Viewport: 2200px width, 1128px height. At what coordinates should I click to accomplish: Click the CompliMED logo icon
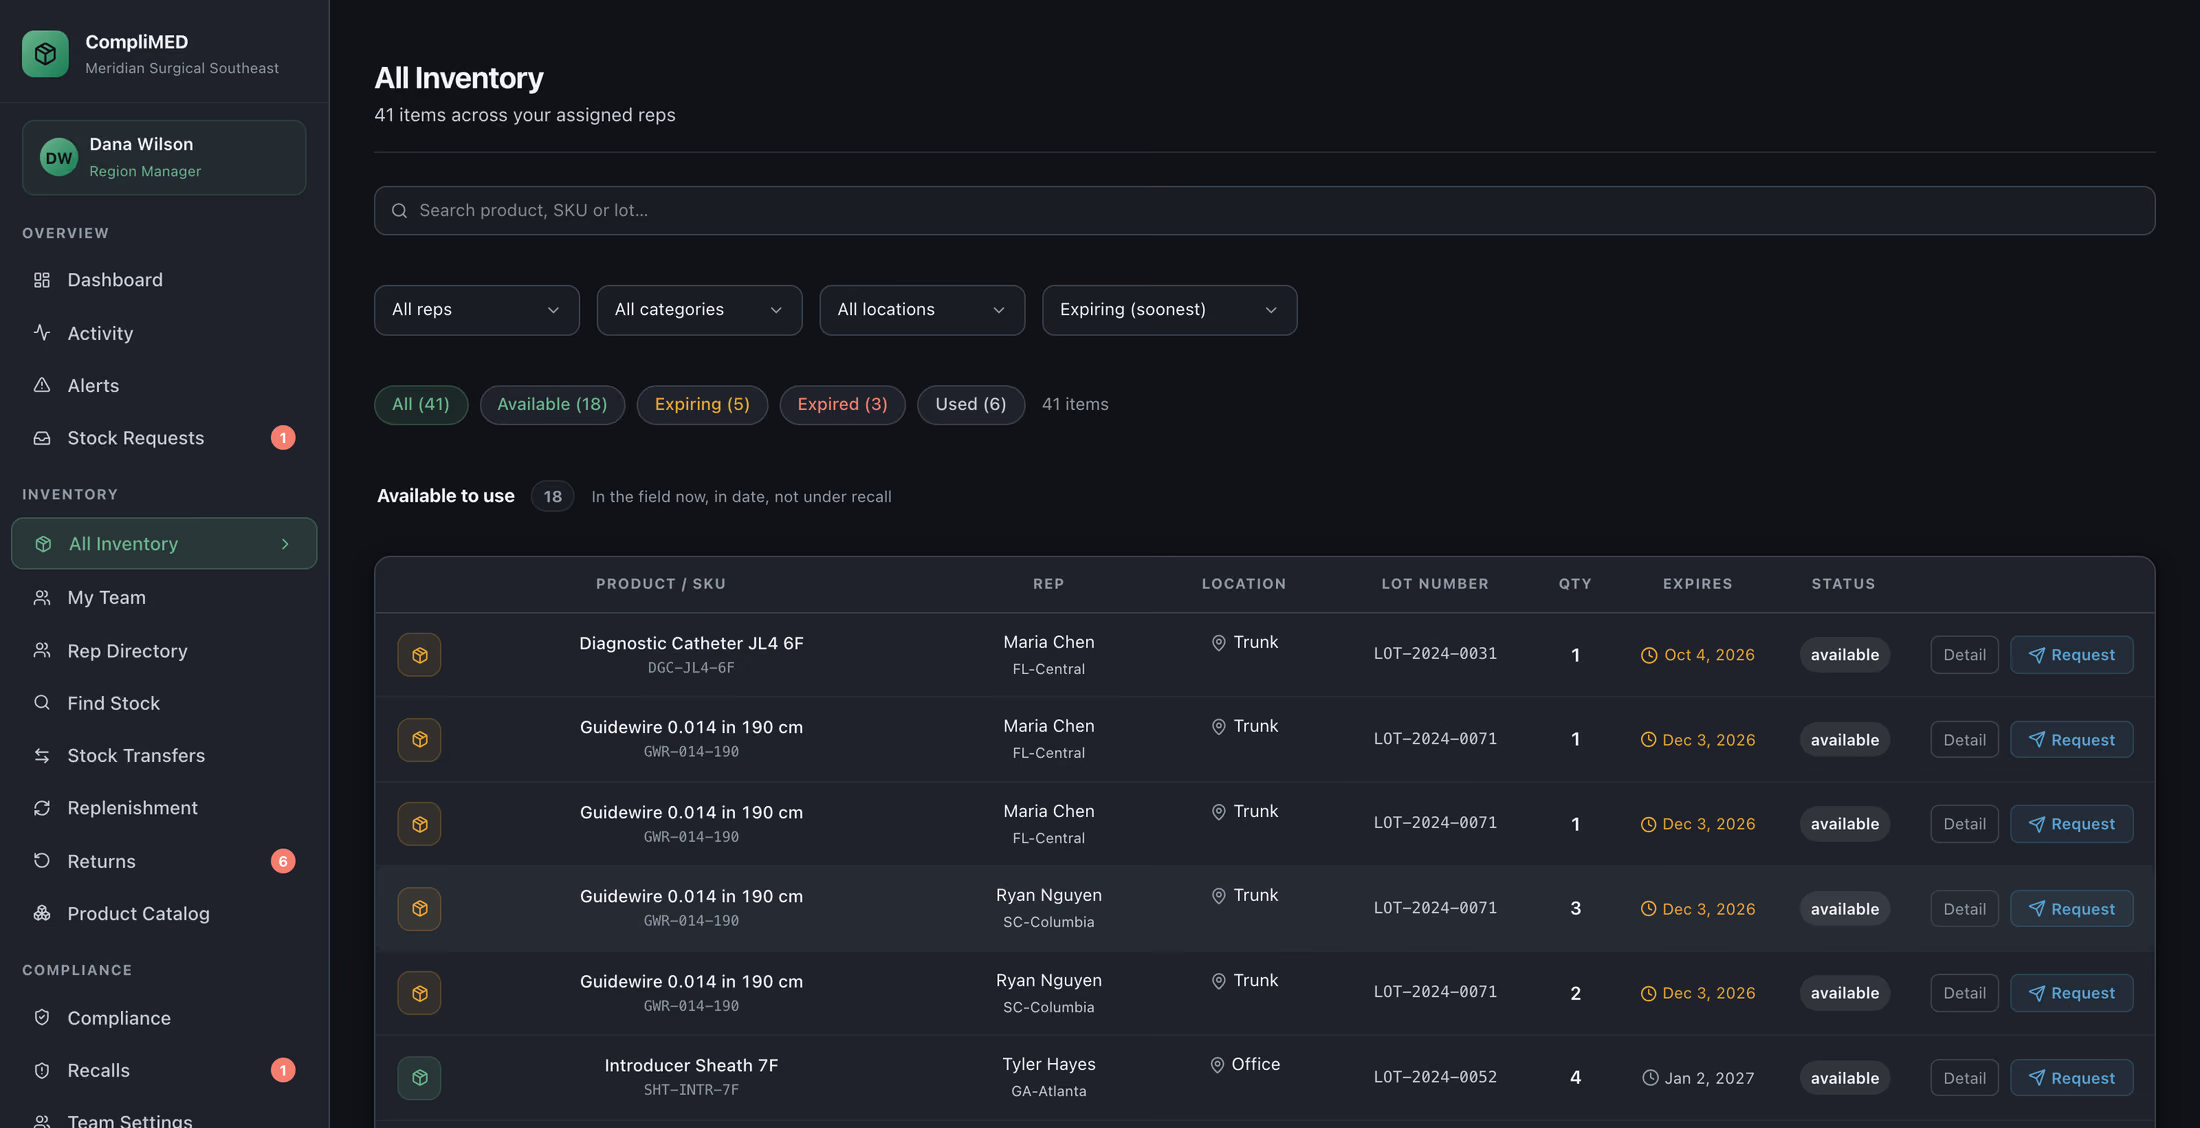tap(45, 54)
